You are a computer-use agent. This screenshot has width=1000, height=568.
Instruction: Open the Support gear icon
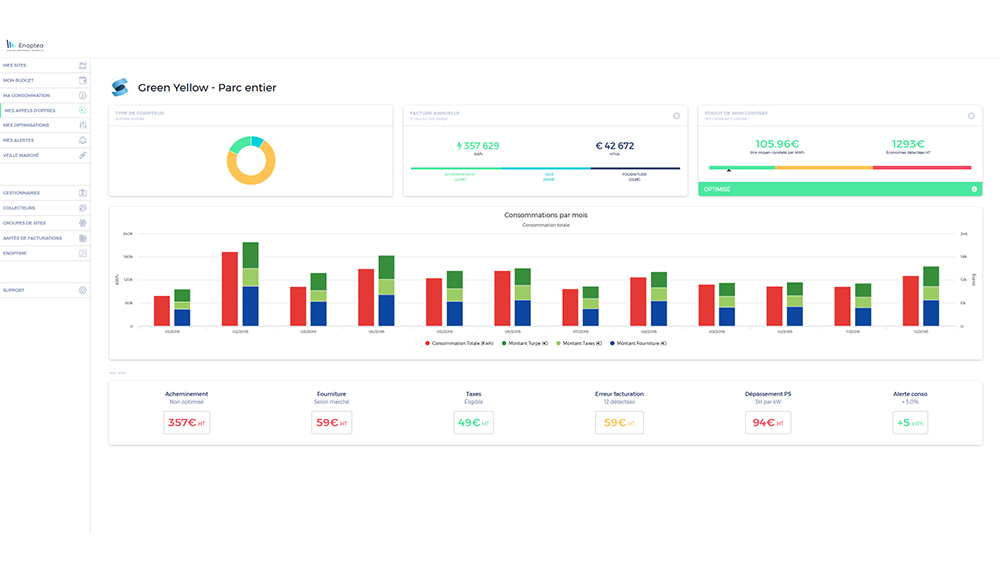coord(83,290)
